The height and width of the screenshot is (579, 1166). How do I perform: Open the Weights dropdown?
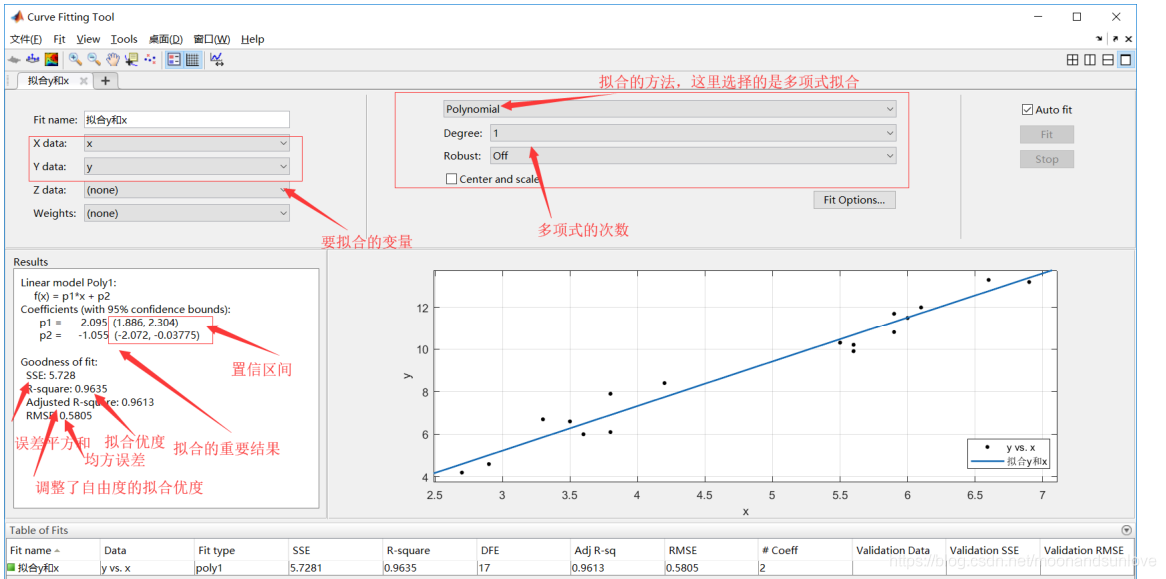coord(186,213)
